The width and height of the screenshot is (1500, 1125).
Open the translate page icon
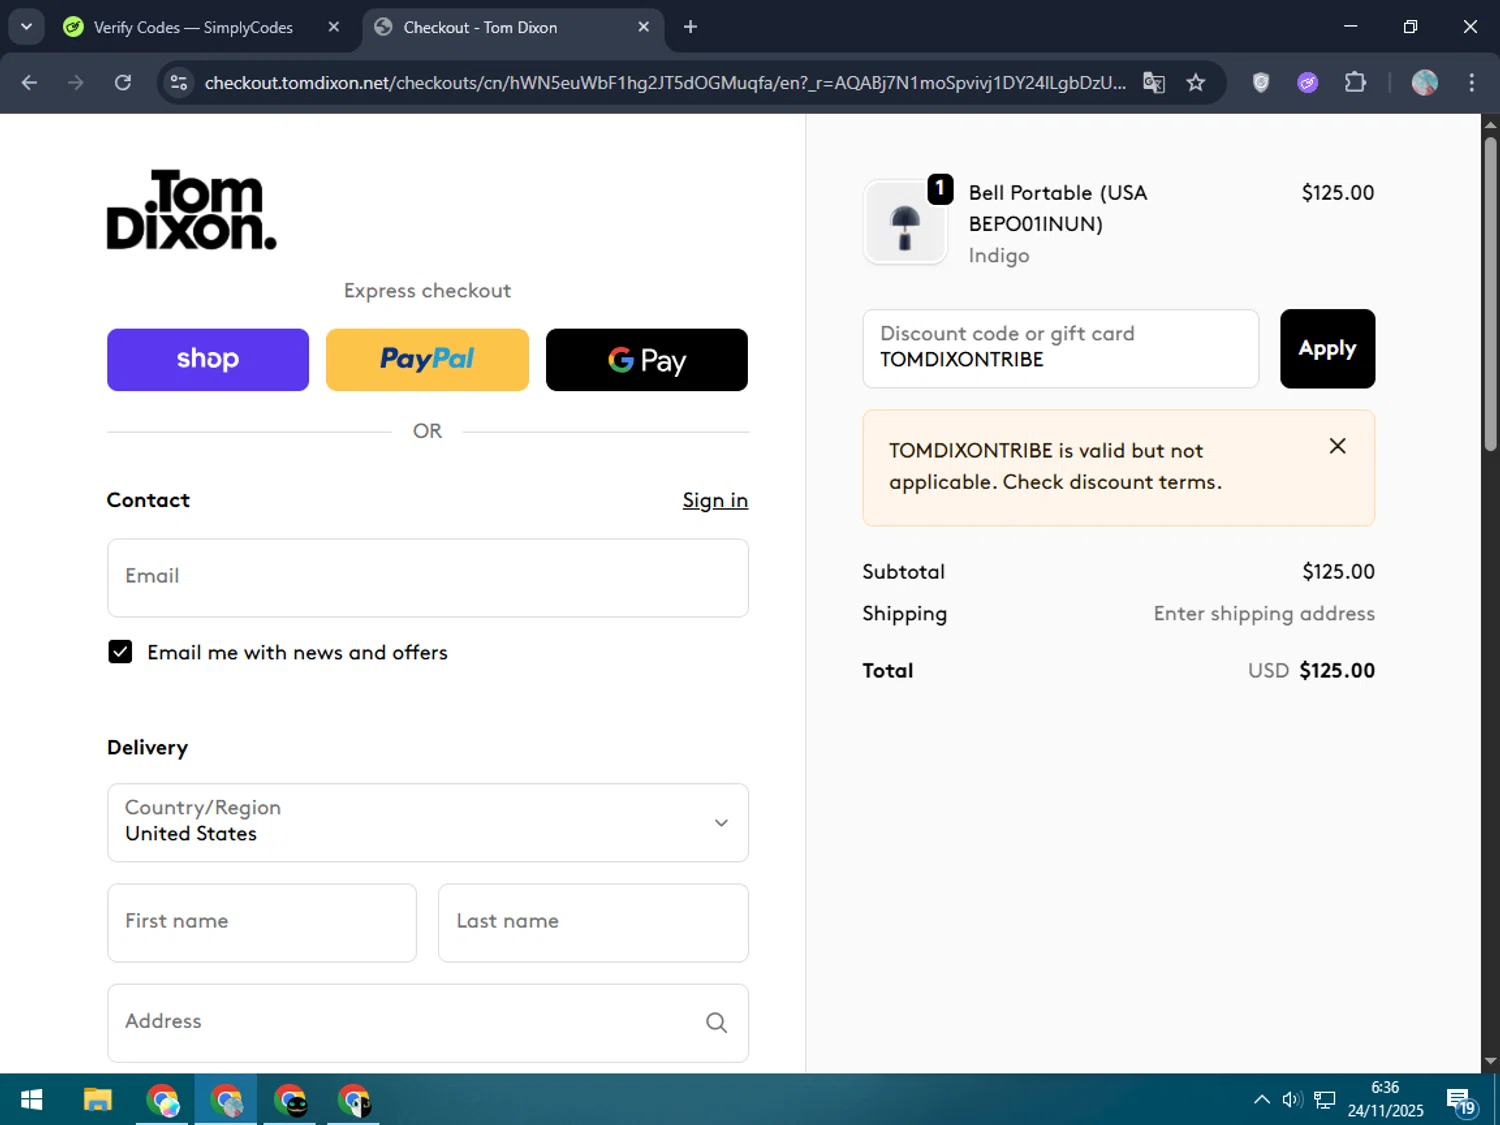click(x=1154, y=83)
